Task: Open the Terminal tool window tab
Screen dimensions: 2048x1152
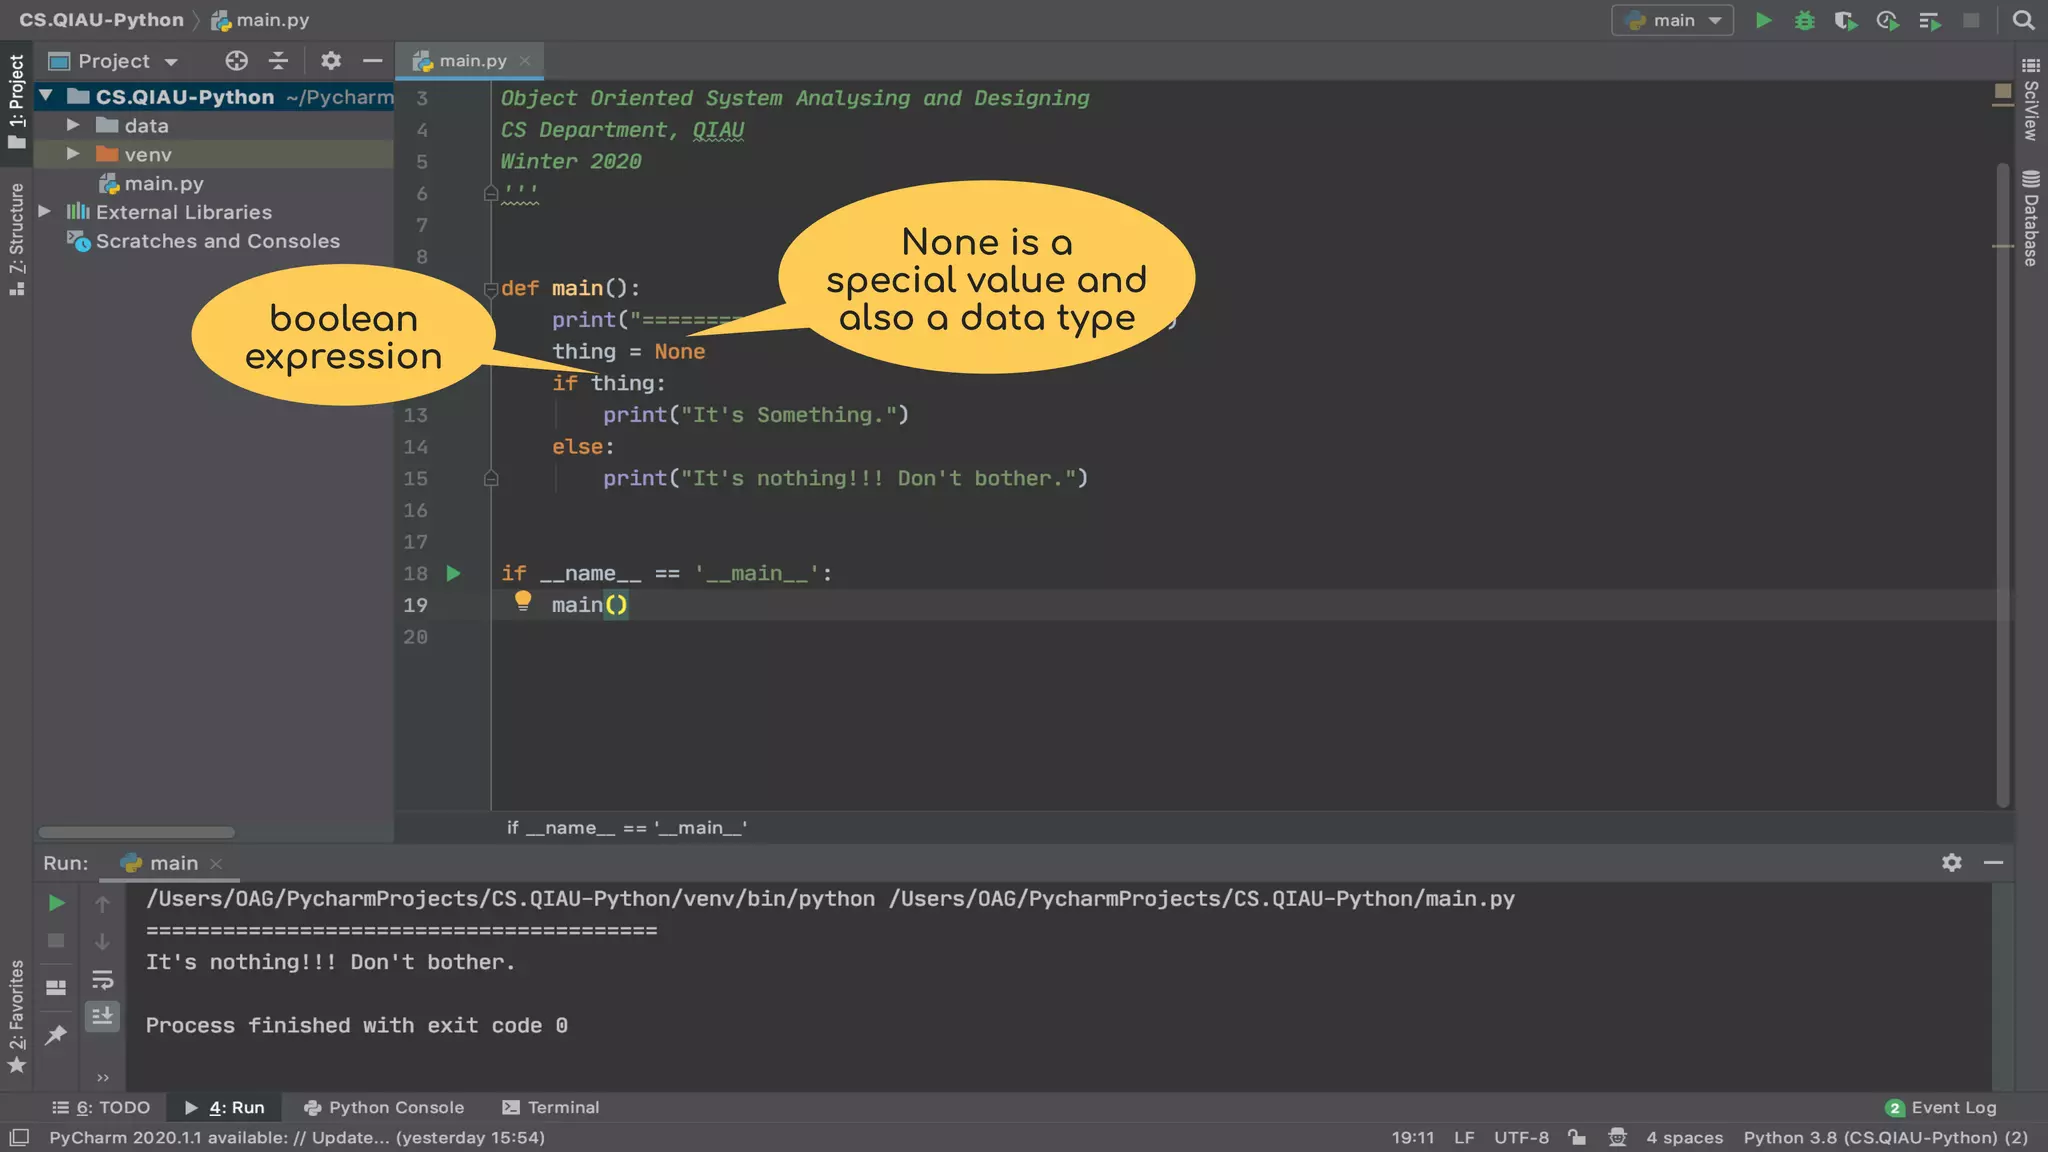Action: (x=551, y=1107)
